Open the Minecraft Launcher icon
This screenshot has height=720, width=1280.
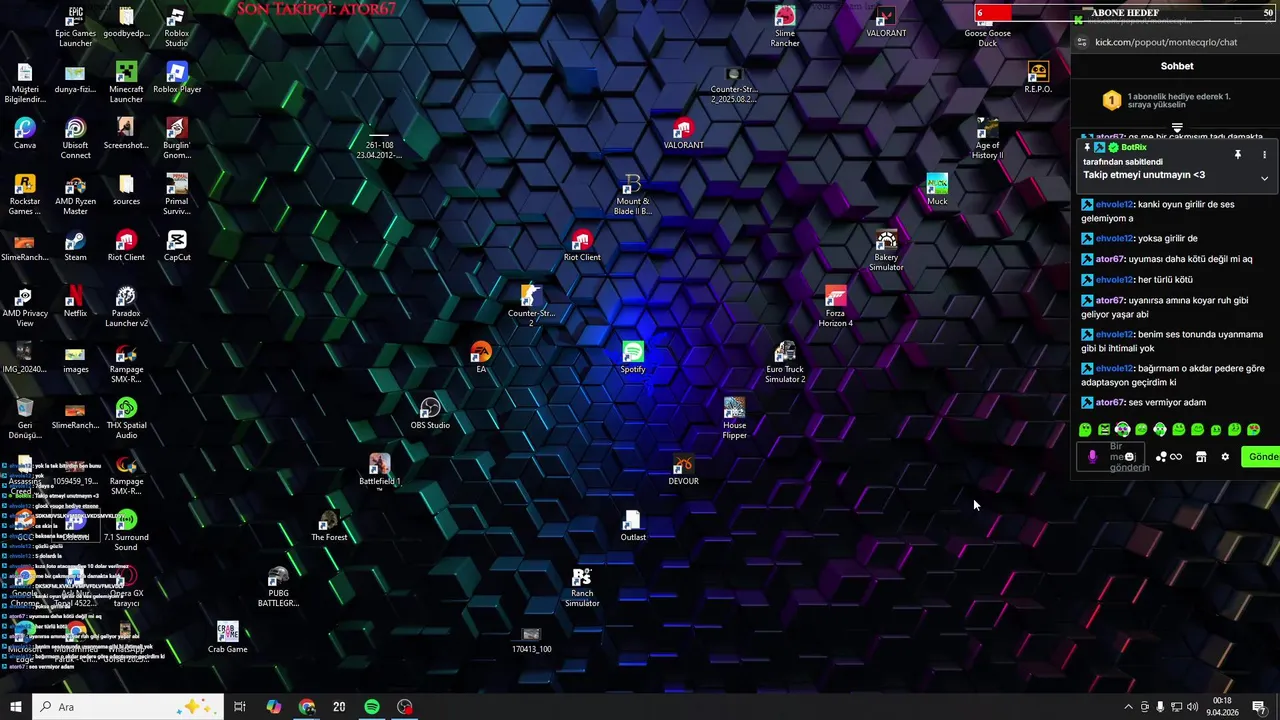click(x=126, y=82)
